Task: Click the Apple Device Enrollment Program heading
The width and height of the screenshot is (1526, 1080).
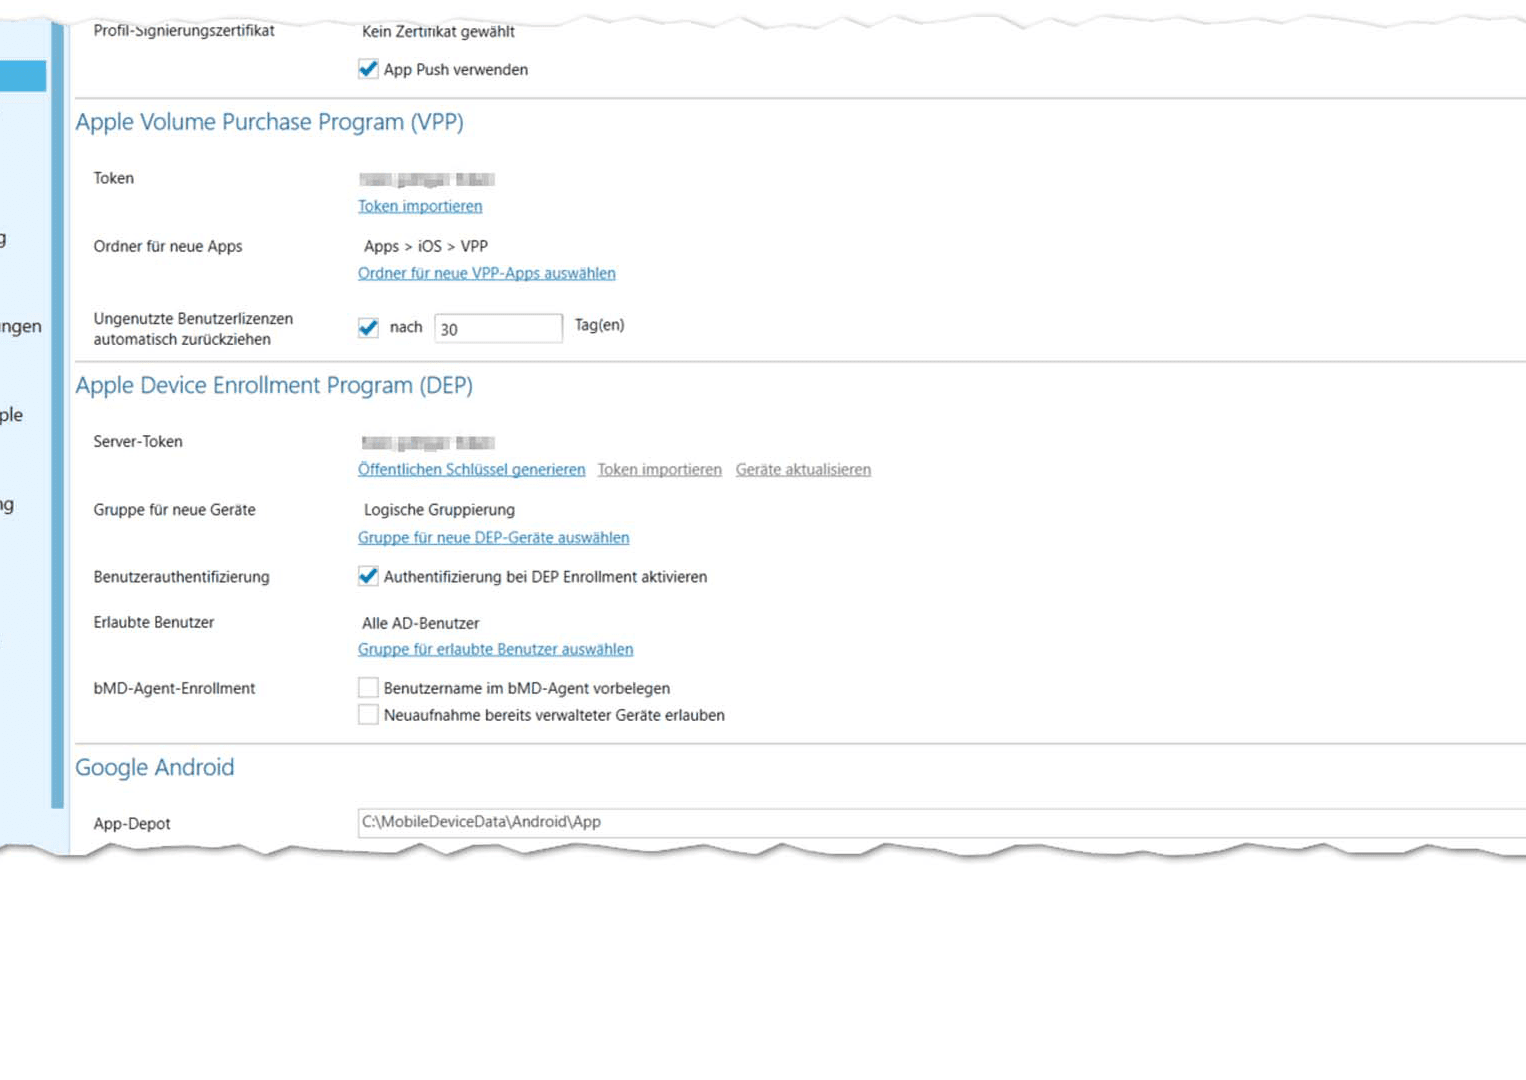Action: pos(274,386)
